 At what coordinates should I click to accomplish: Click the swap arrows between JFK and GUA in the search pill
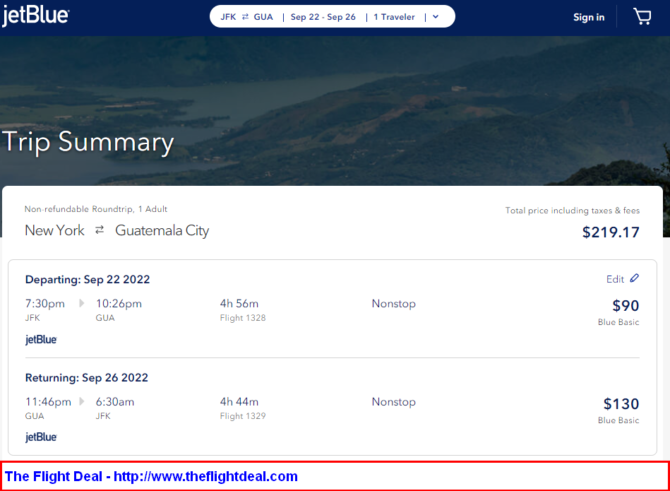pyautogui.click(x=245, y=17)
